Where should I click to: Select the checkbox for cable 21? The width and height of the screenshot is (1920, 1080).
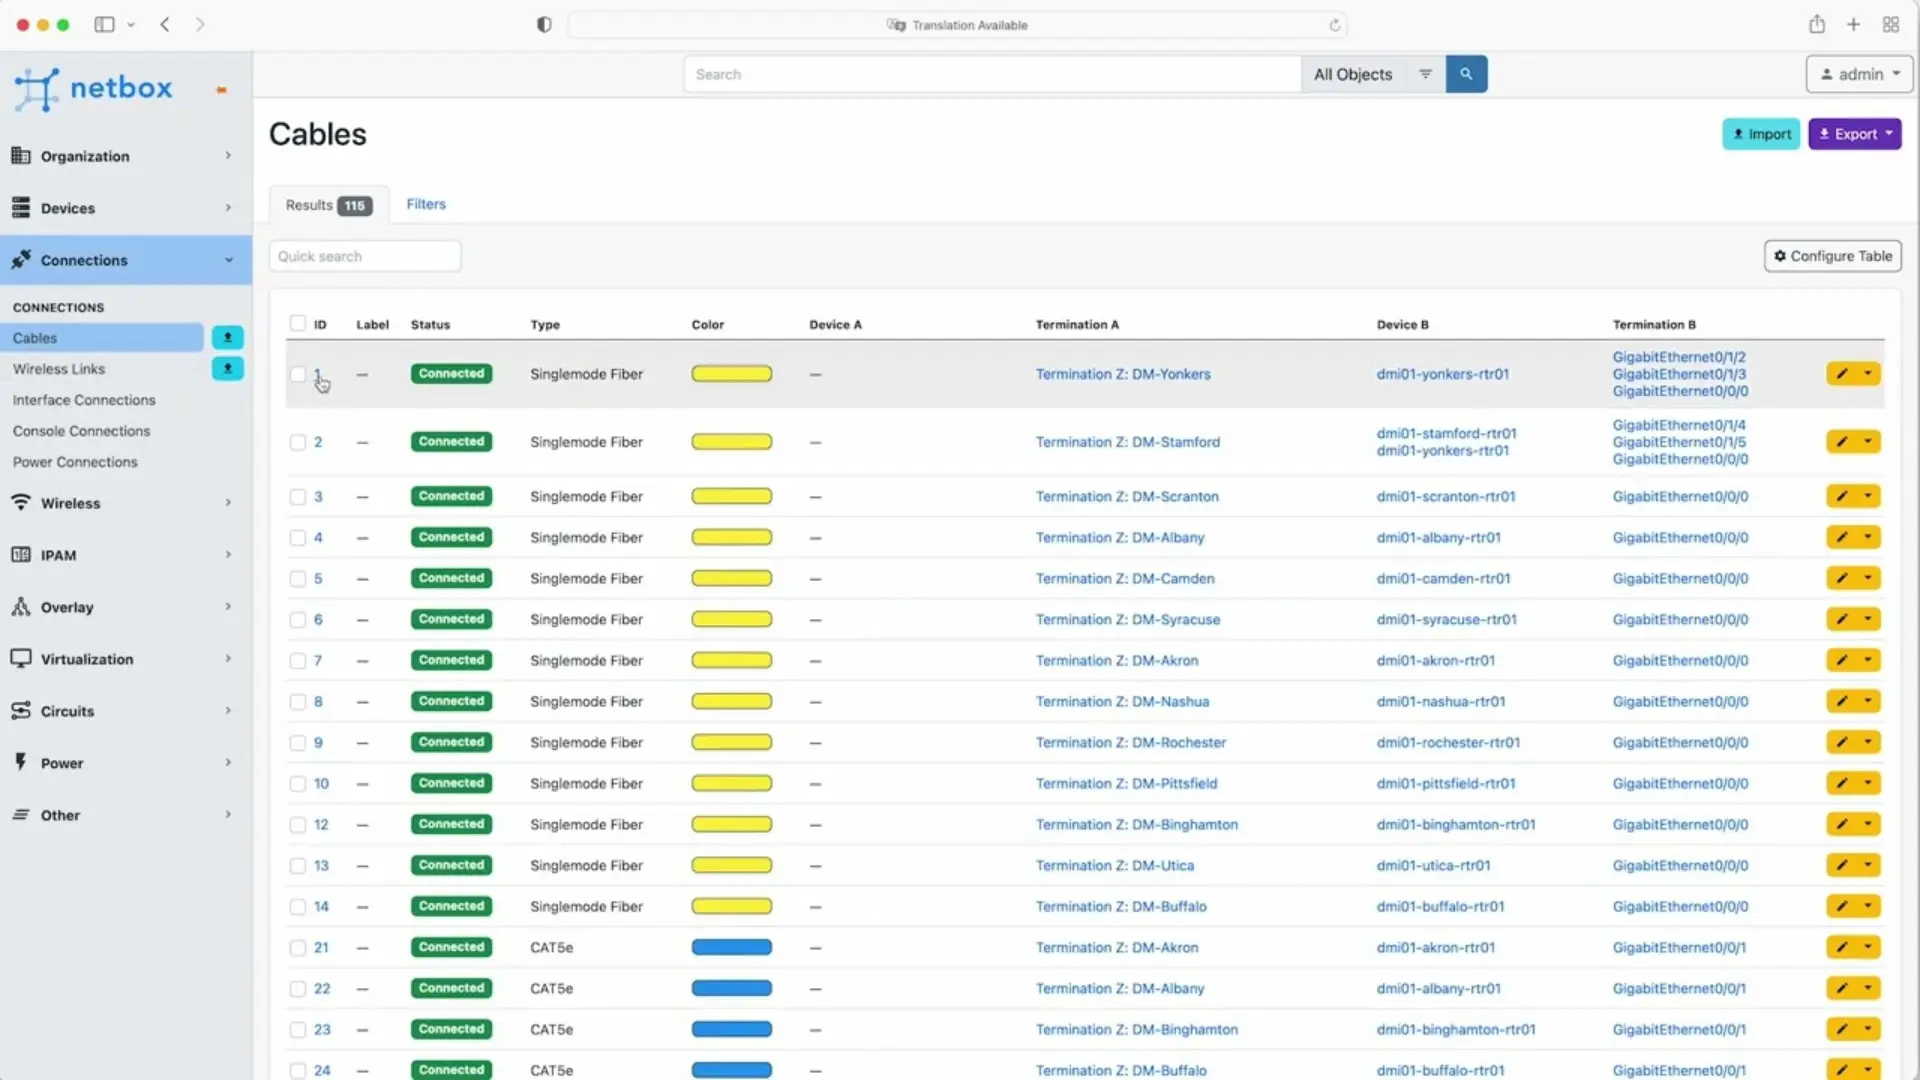298,947
